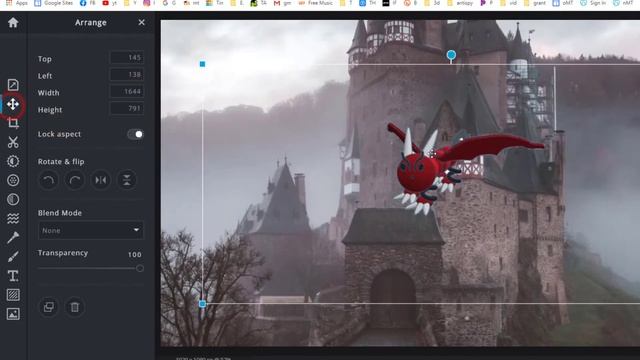This screenshot has width=640, height=360.
Task: Open the Filter half-circle tool
Action: [x=13, y=199]
